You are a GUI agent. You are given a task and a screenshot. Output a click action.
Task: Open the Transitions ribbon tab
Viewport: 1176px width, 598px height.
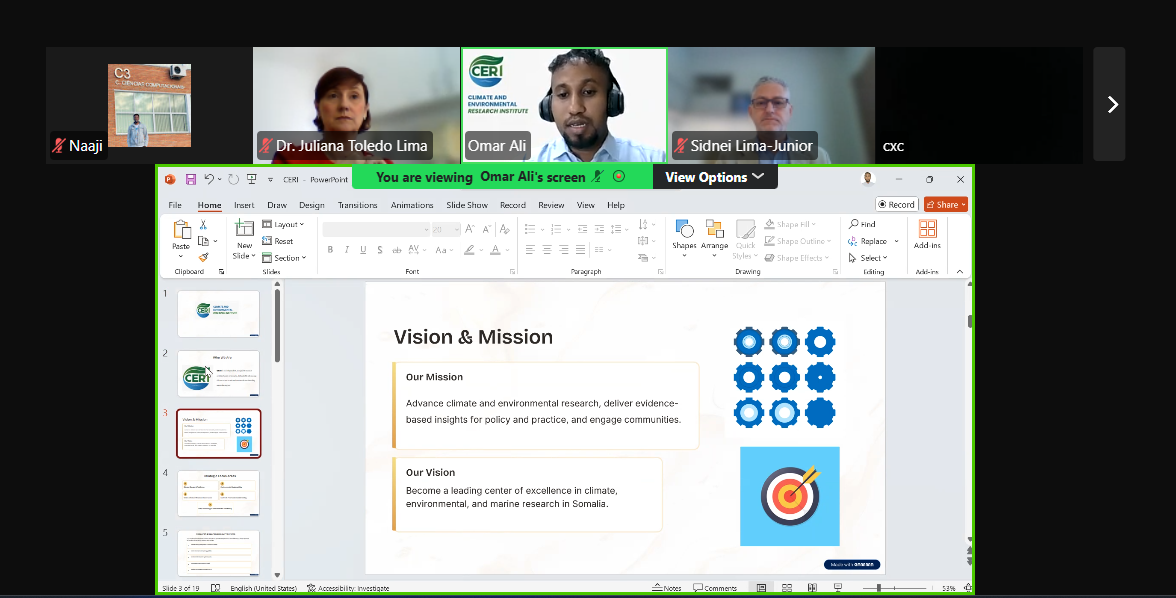[357, 205]
